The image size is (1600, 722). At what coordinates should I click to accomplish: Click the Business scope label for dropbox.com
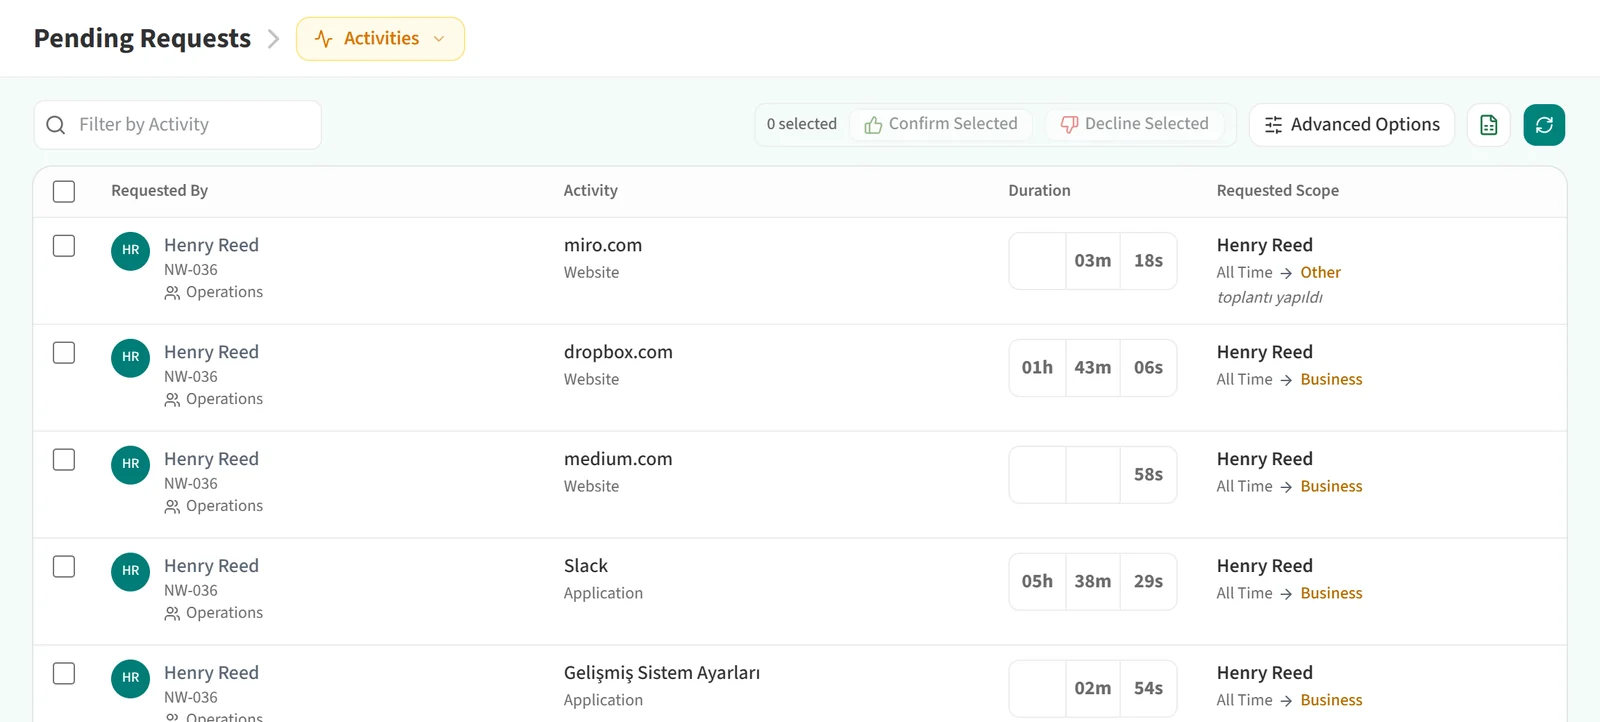(1332, 380)
